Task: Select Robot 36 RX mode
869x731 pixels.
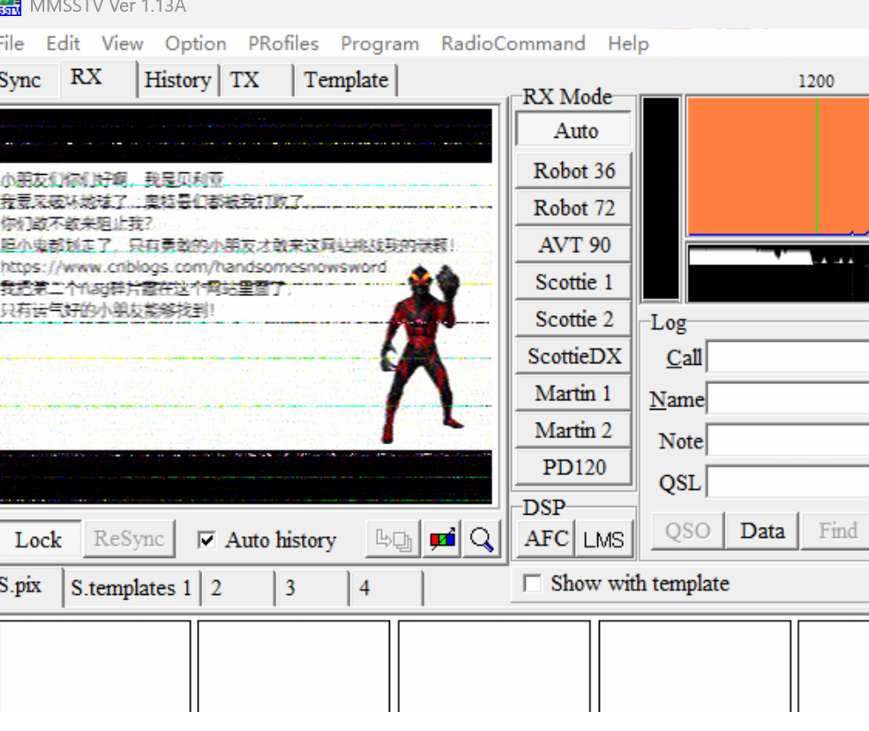Action: point(574,171)
